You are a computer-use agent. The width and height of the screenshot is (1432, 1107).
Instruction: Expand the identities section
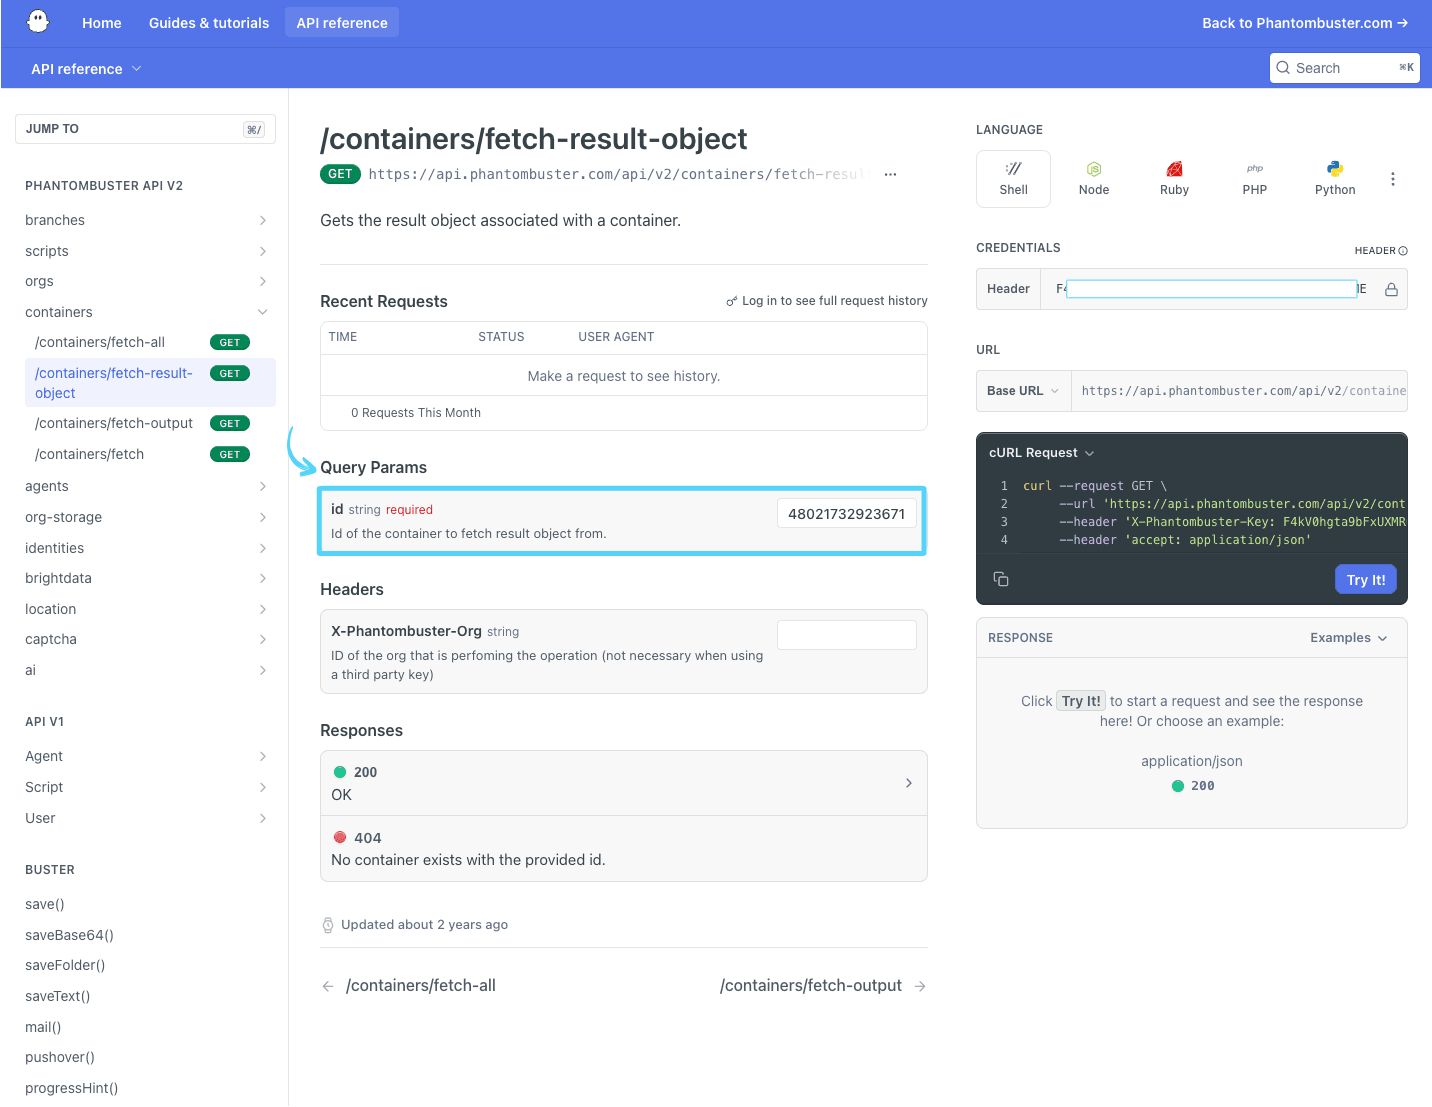click(x=263, y=548)
